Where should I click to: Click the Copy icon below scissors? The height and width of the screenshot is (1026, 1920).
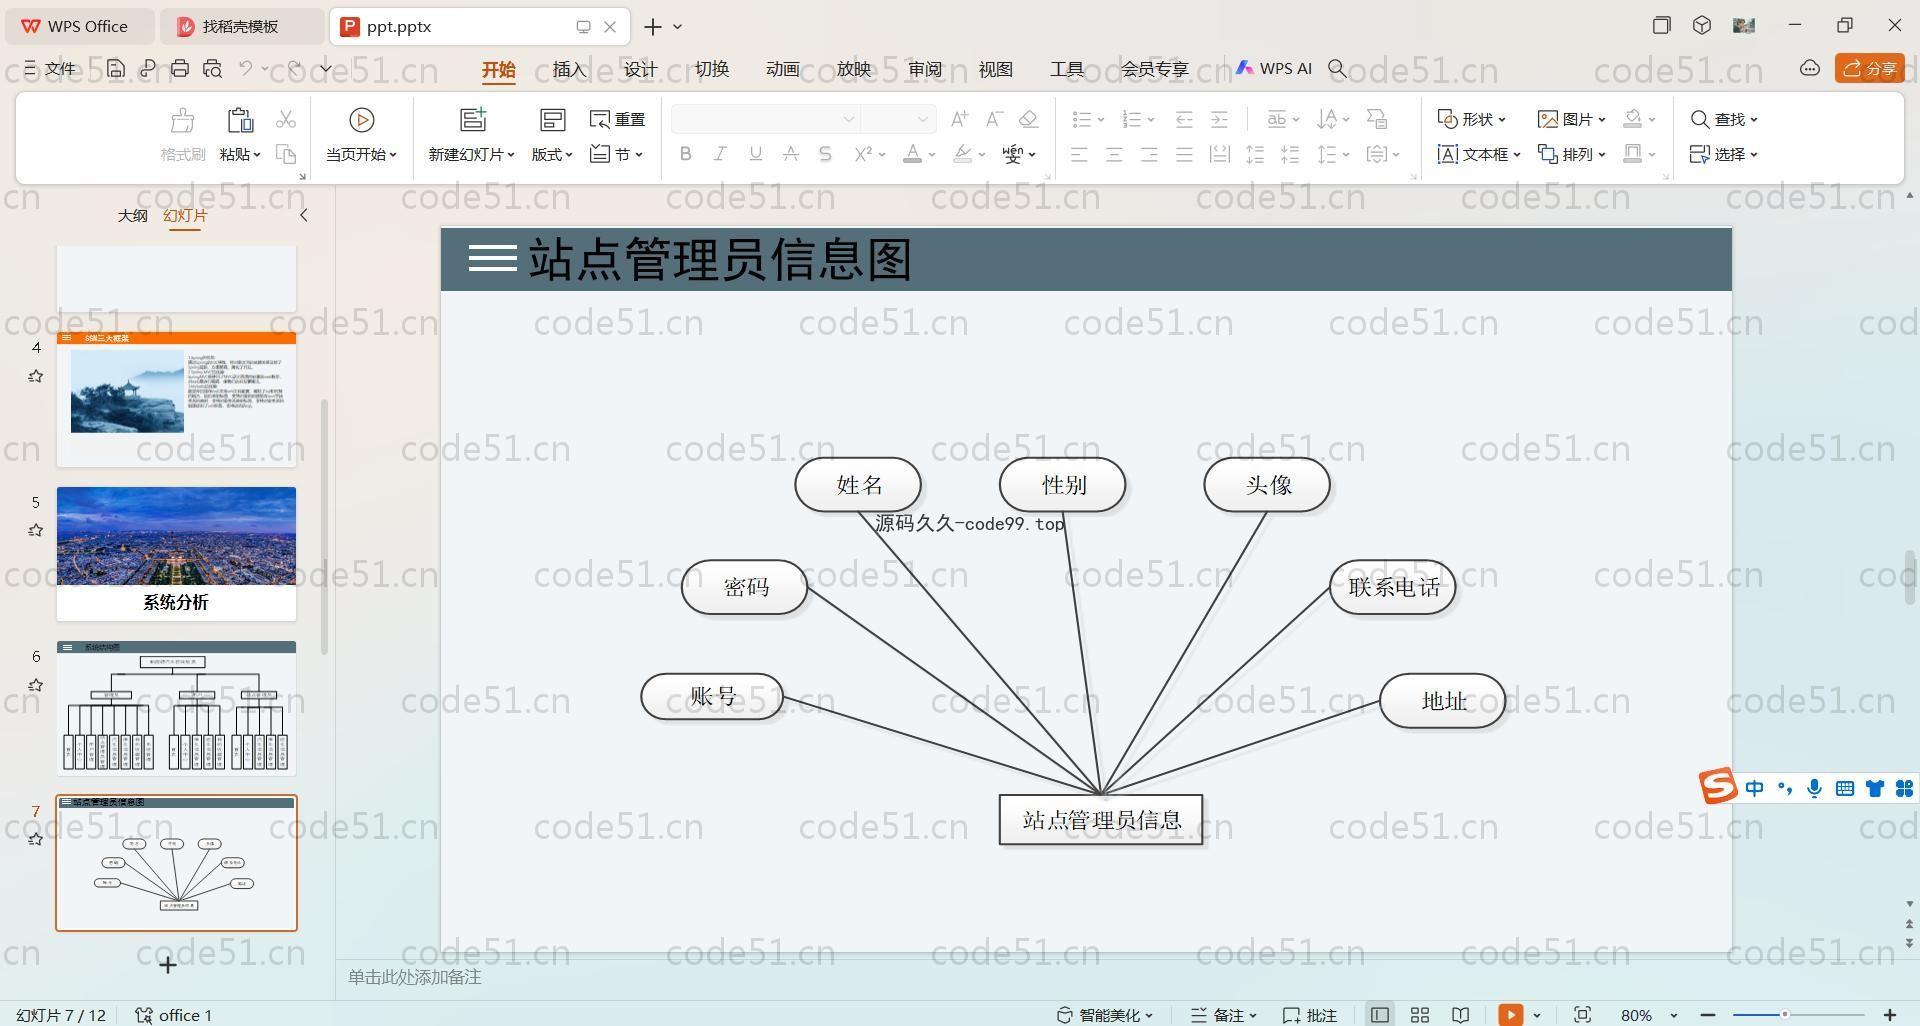tap(286, 154)
